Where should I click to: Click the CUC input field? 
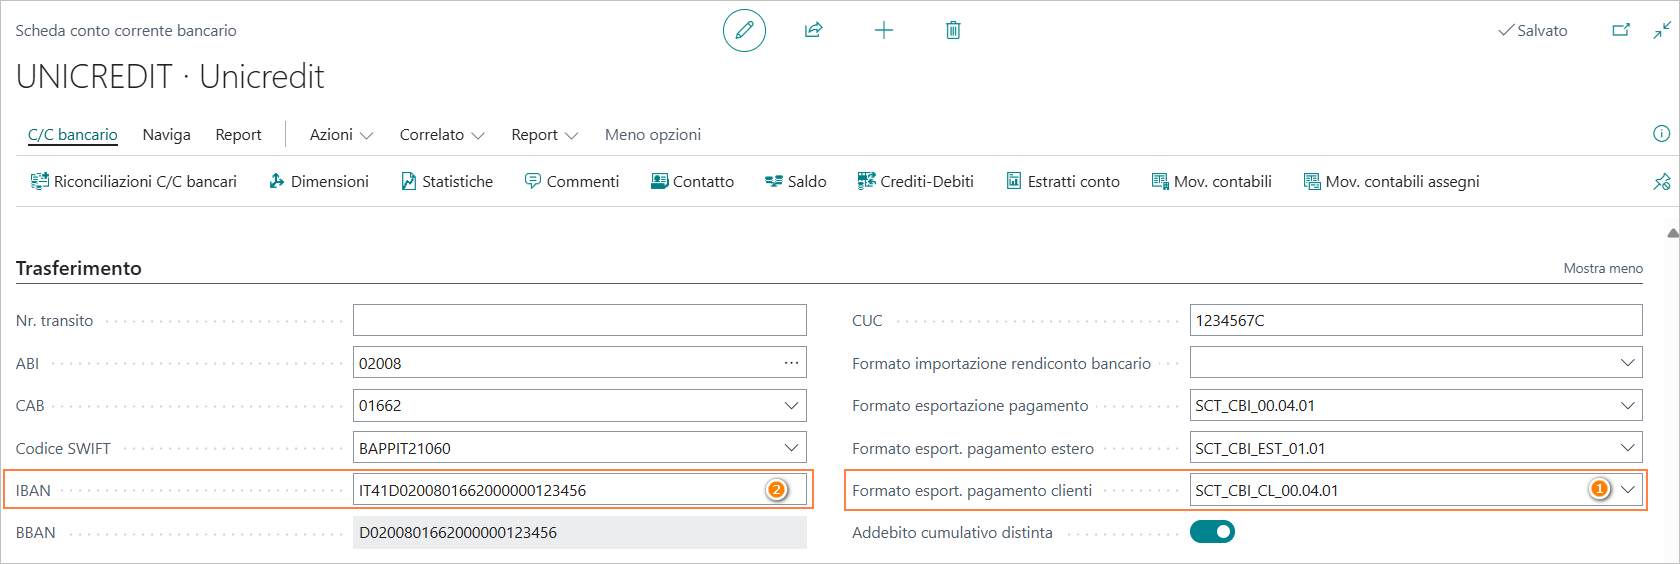pos(1416,320)
